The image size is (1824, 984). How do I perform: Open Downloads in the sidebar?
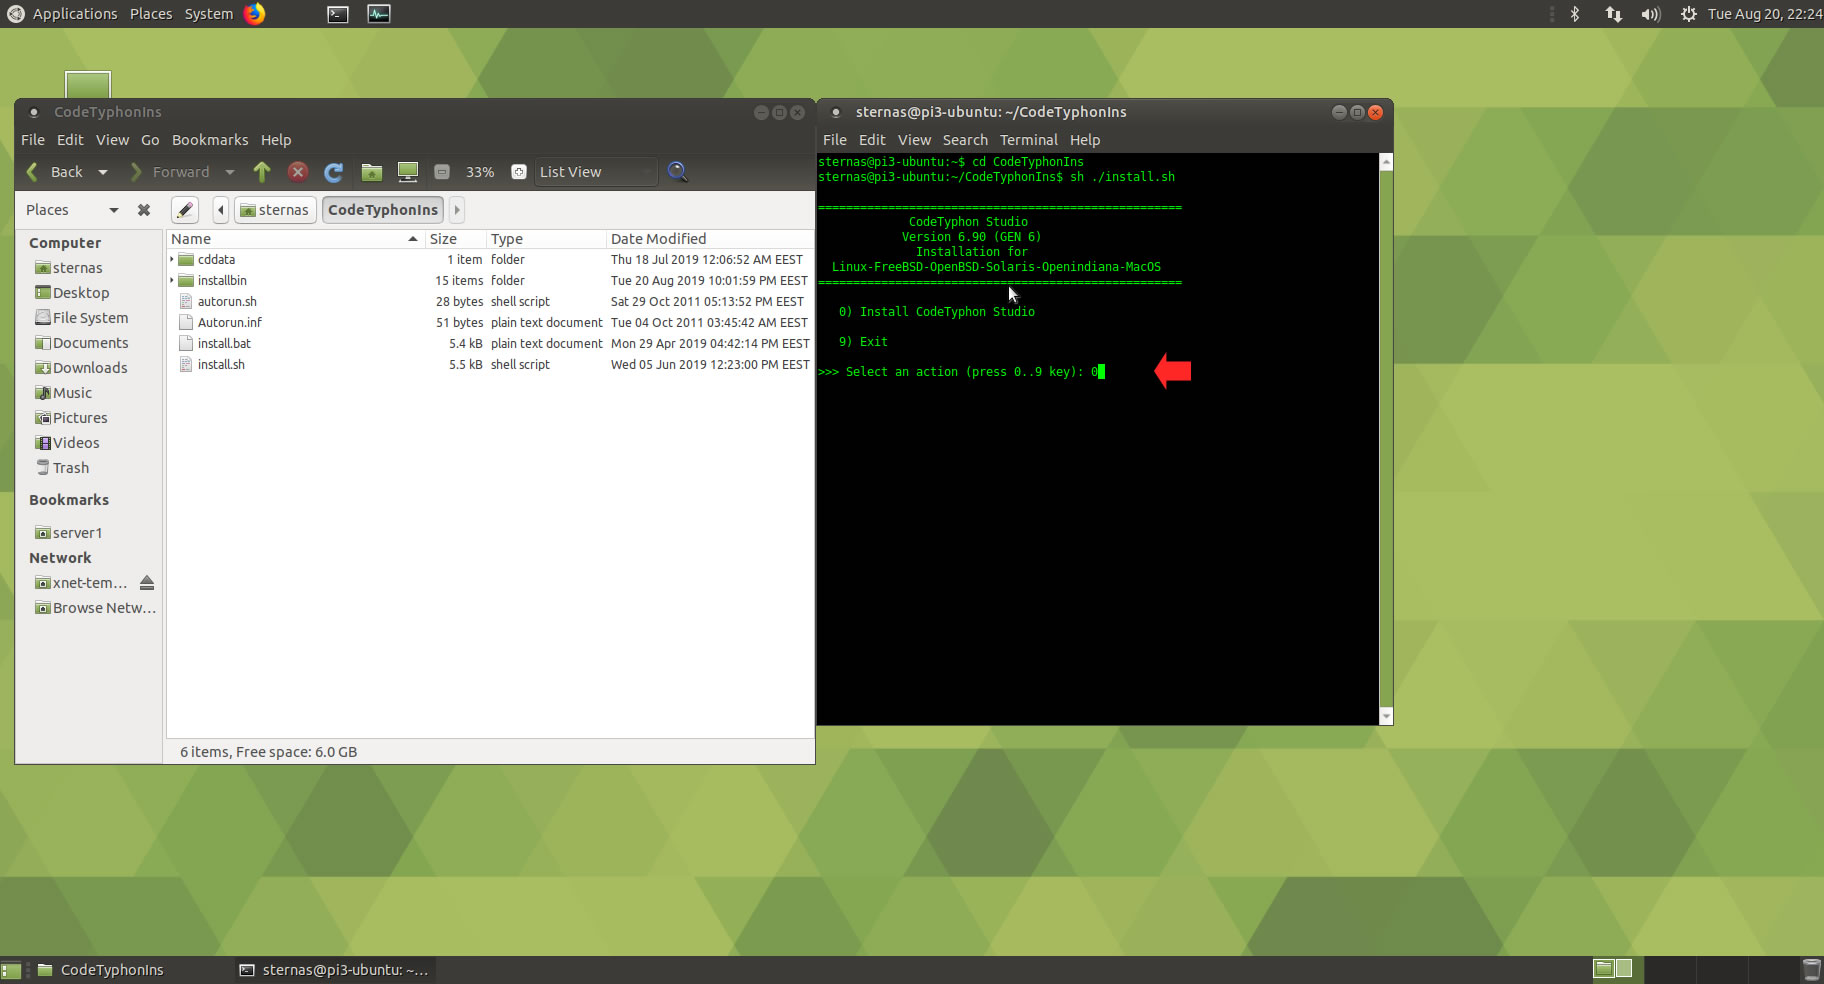tap(90, 368)
